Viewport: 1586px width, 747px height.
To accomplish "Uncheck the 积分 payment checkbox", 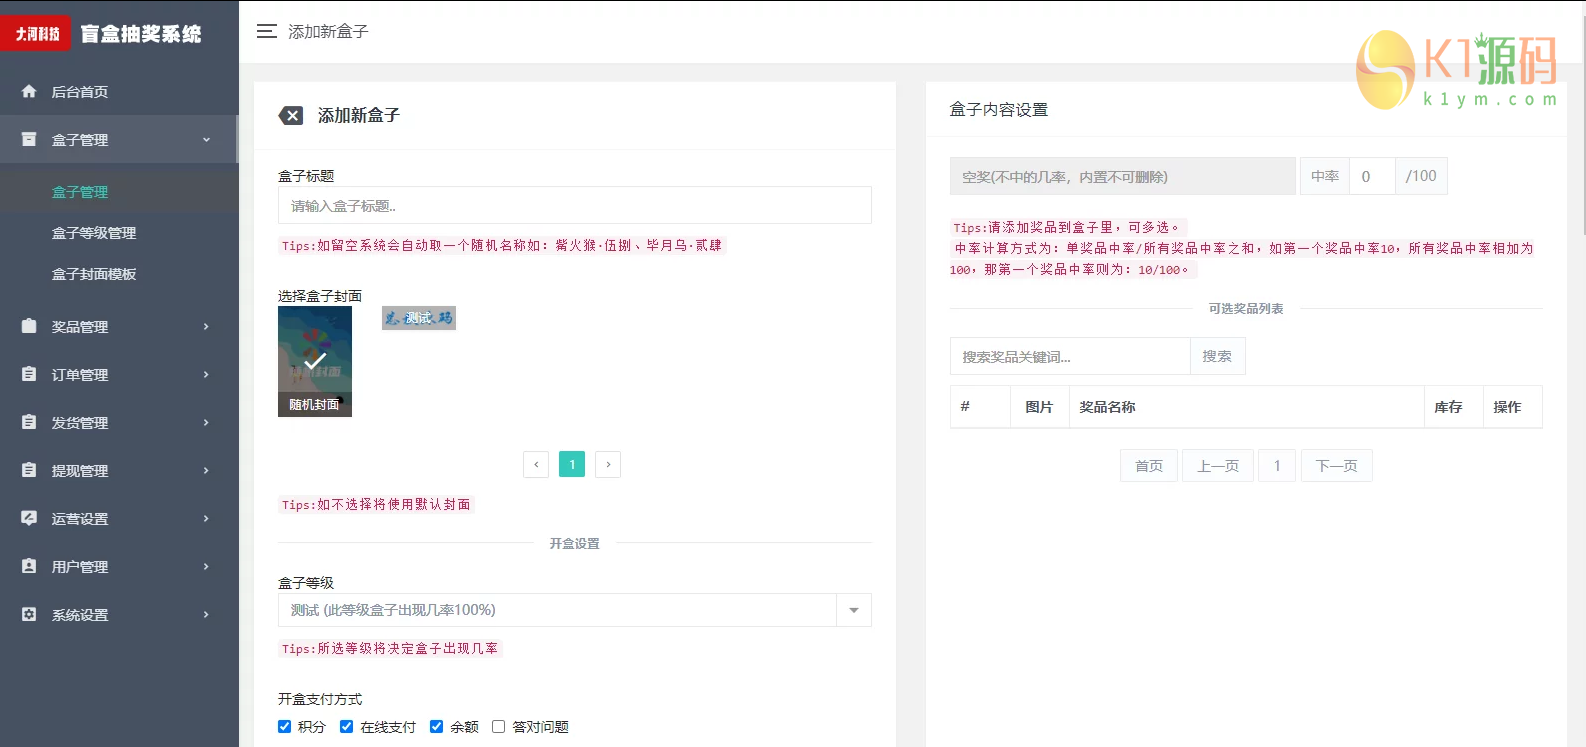I will coord(285,727).
